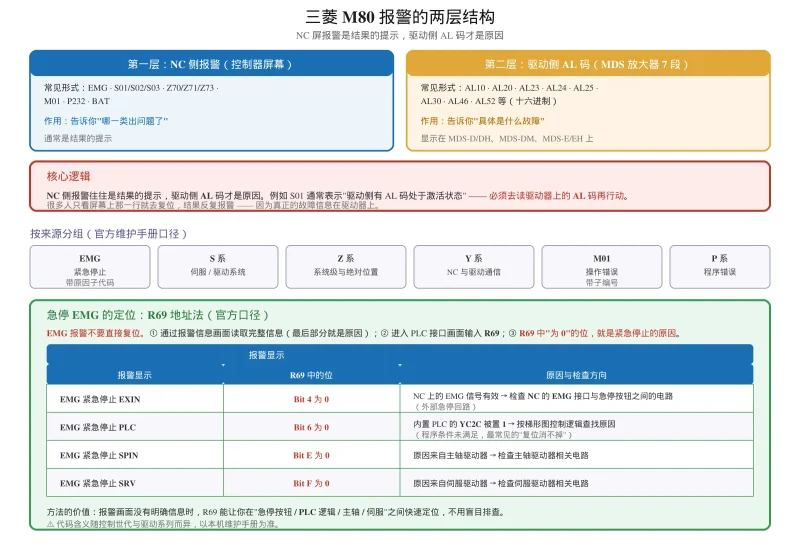Image resolution: width=800 pixels, height=547 pixels.
Task: Click the line 常见形式：EMG · S01/S02/S03
Action: 132,88
